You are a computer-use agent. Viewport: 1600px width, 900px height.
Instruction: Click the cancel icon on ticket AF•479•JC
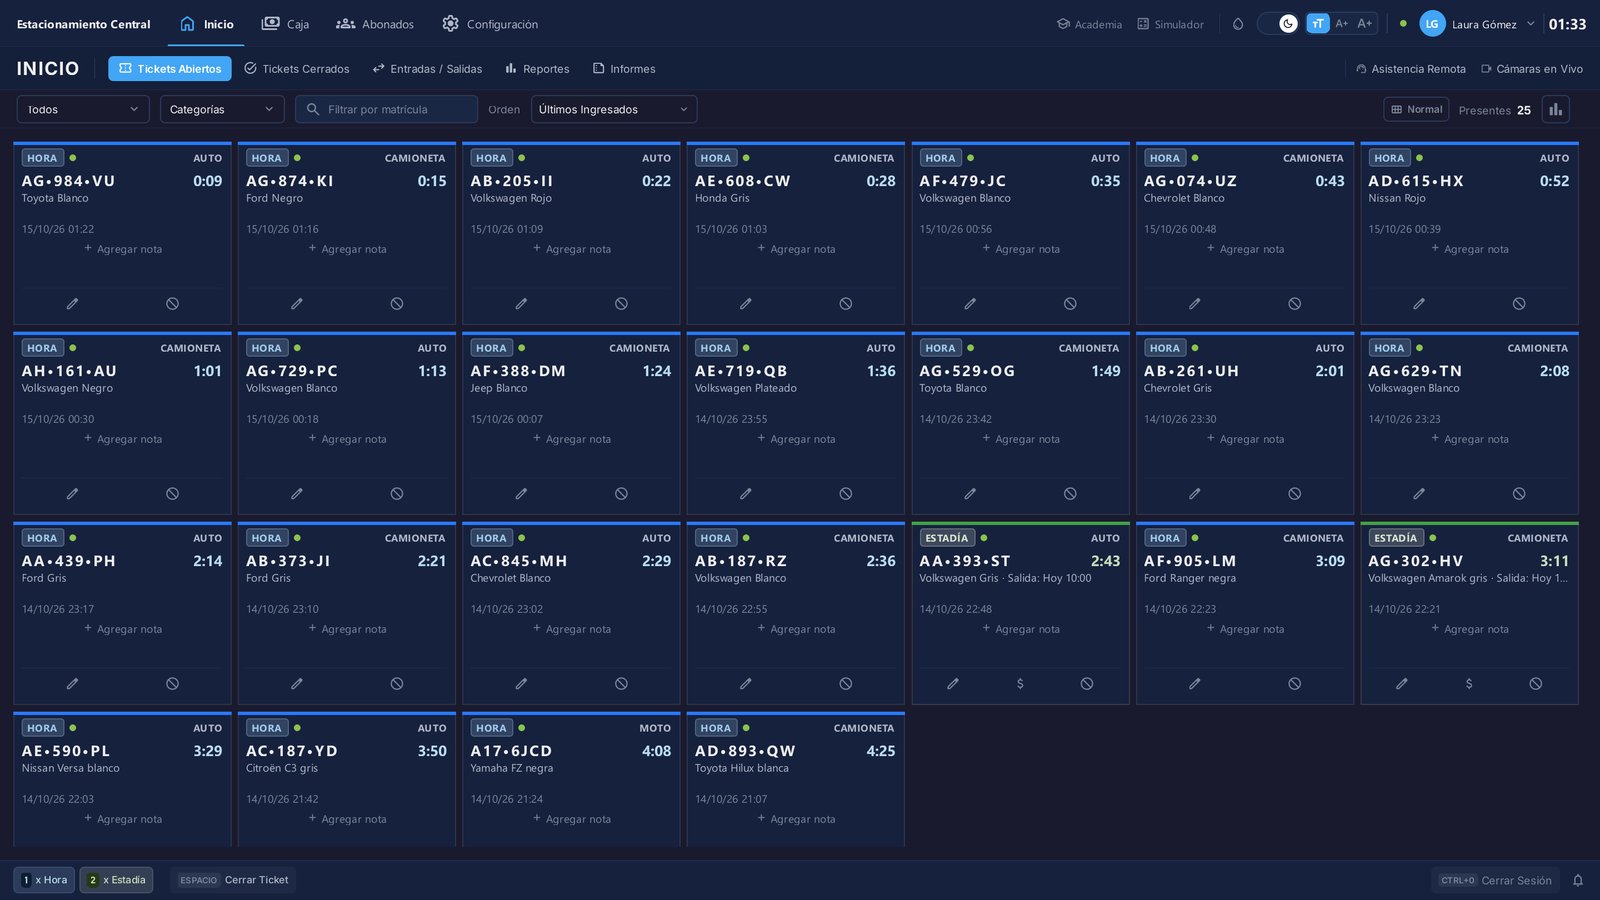(1070, 303)
